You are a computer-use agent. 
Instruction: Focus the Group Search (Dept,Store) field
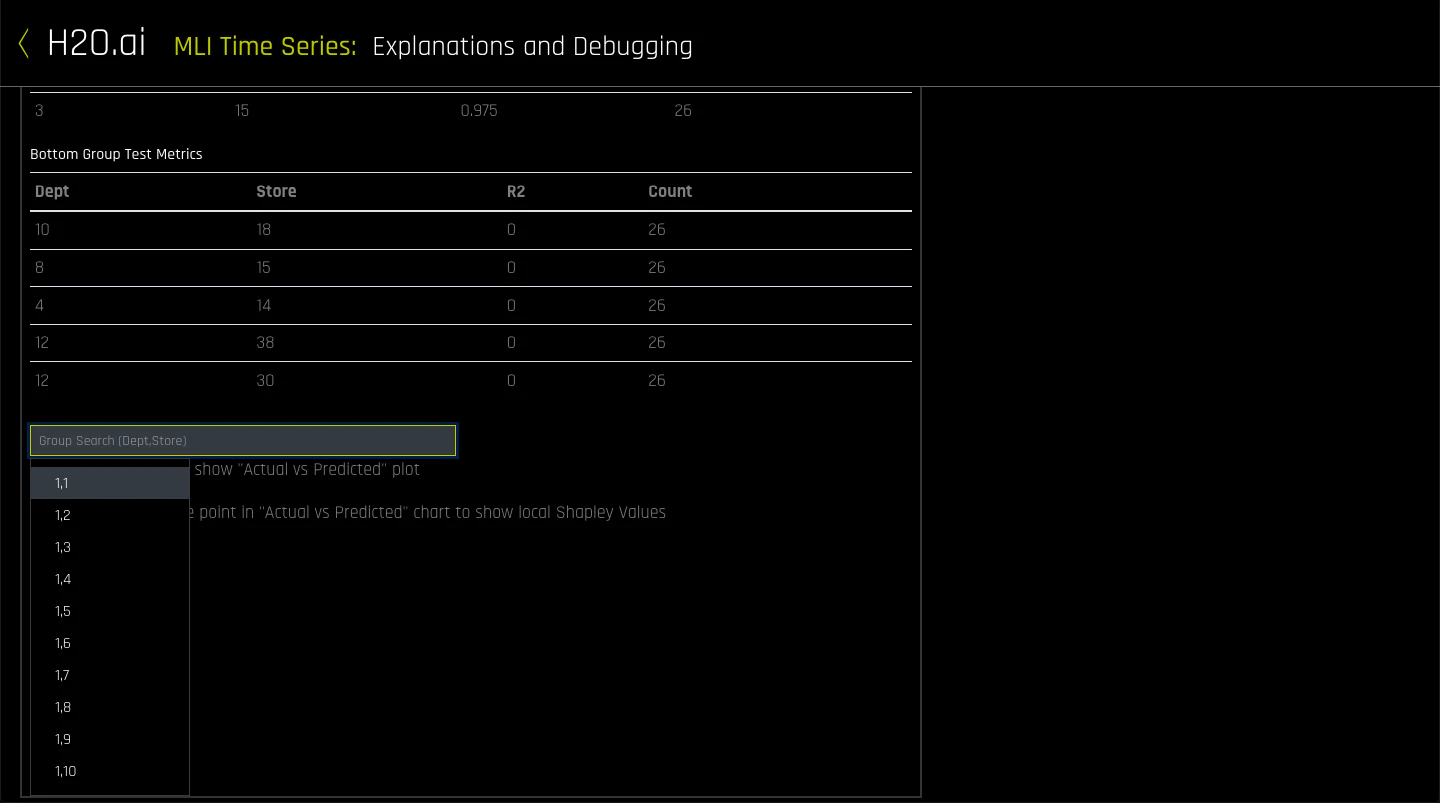coord(243,441)
